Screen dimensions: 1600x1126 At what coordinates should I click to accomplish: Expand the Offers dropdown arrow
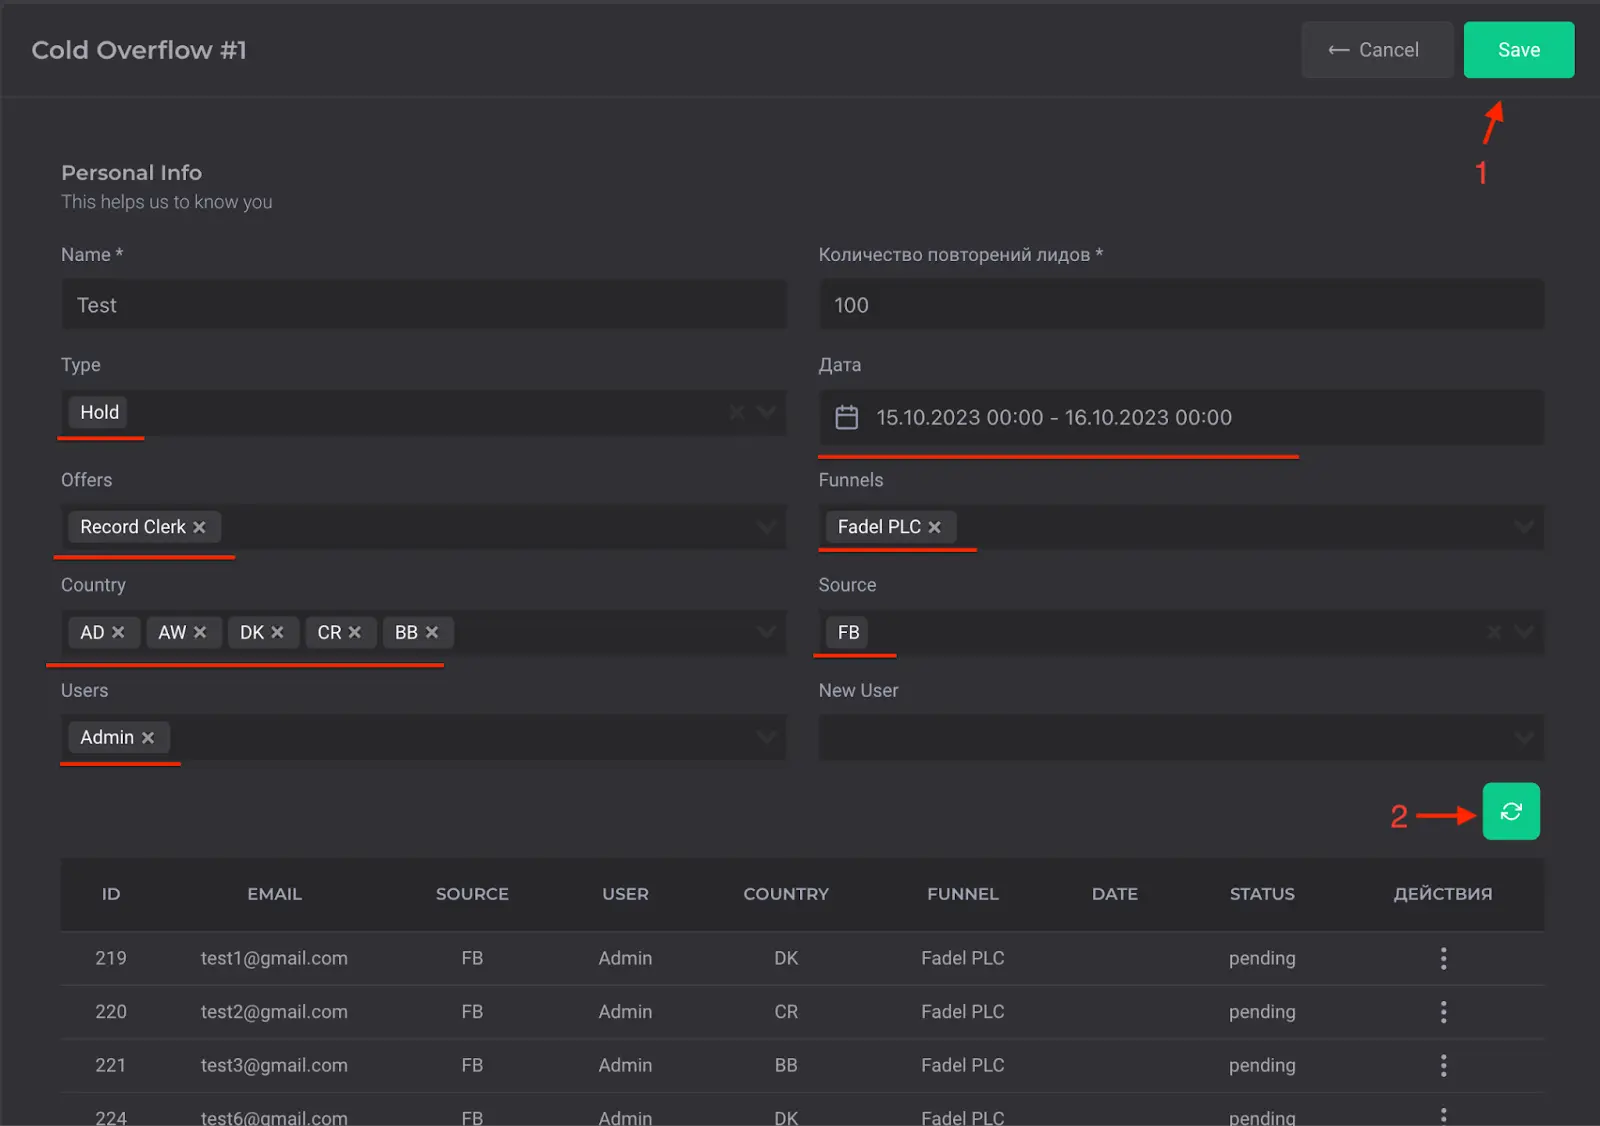click(x=767, y=527)
